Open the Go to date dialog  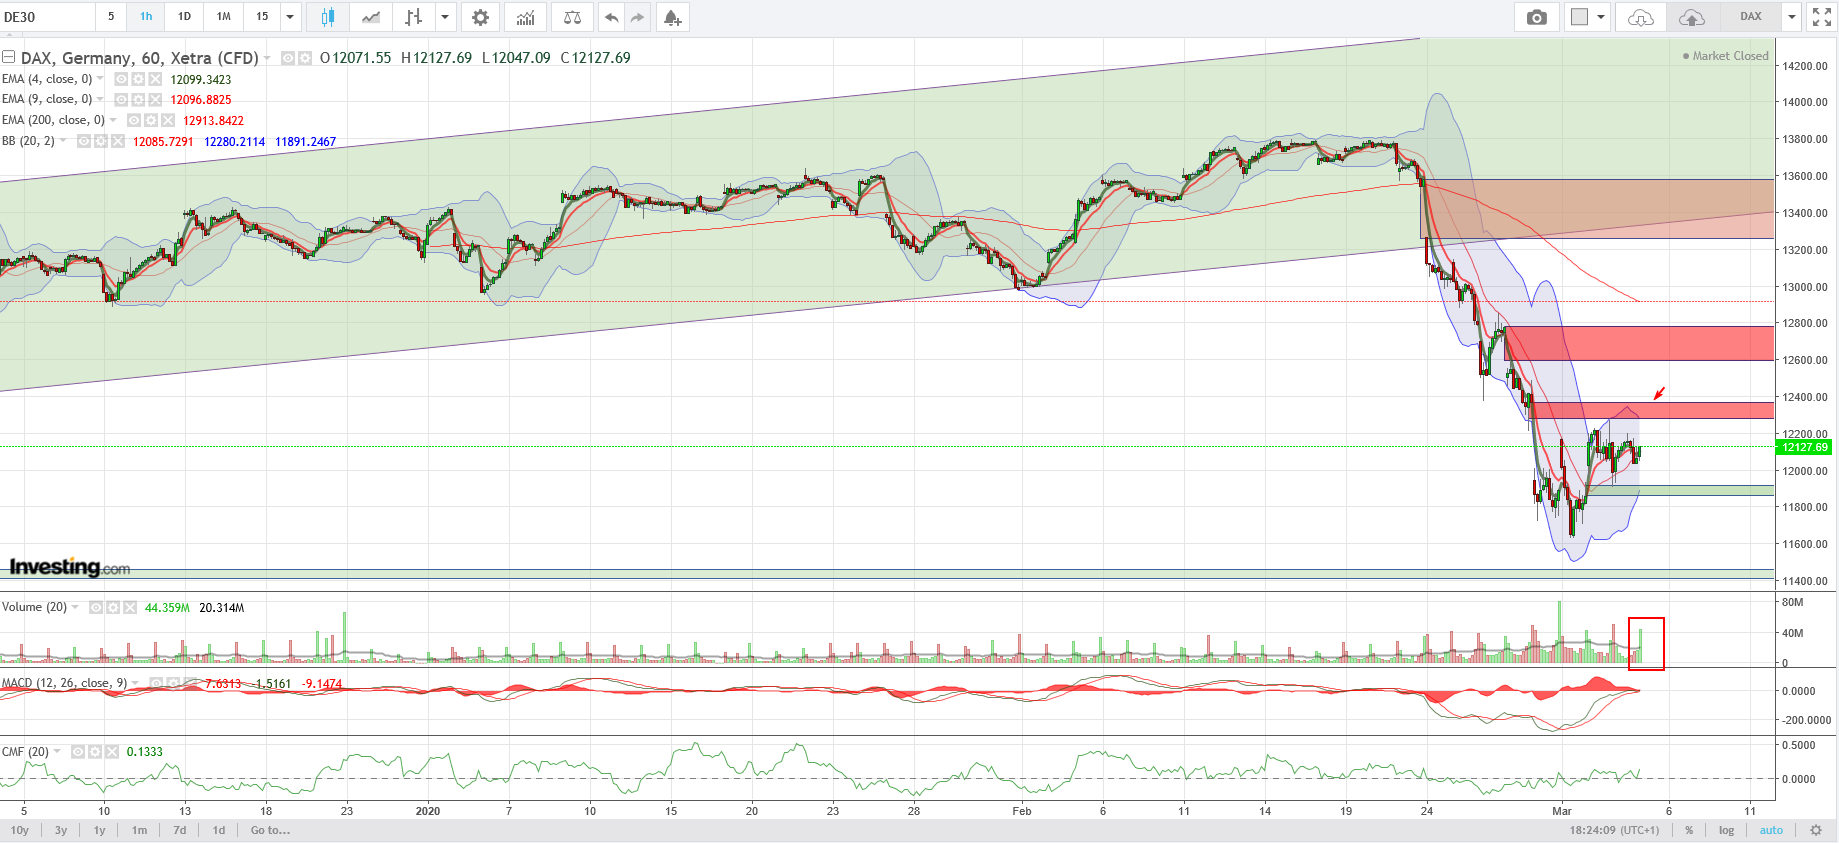(270, 830)
